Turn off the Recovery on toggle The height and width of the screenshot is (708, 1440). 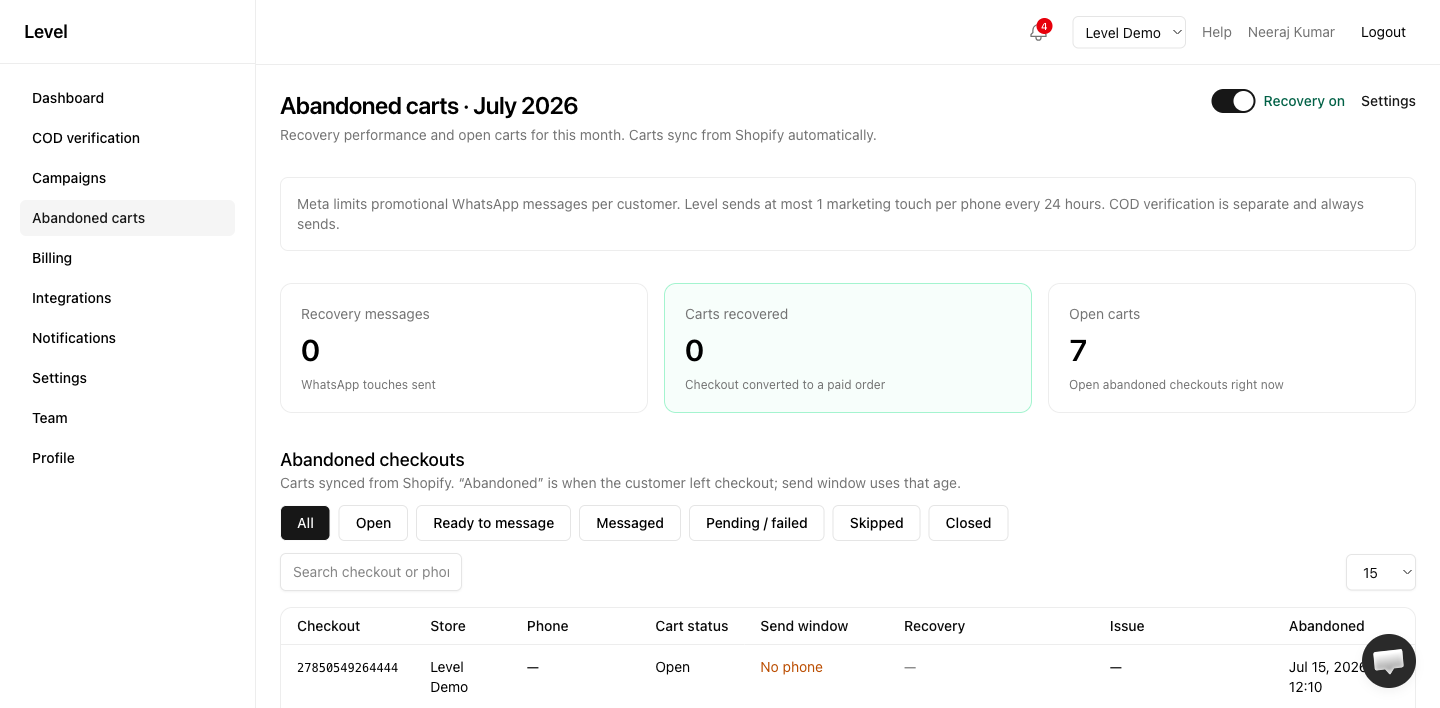[1233, 101]
